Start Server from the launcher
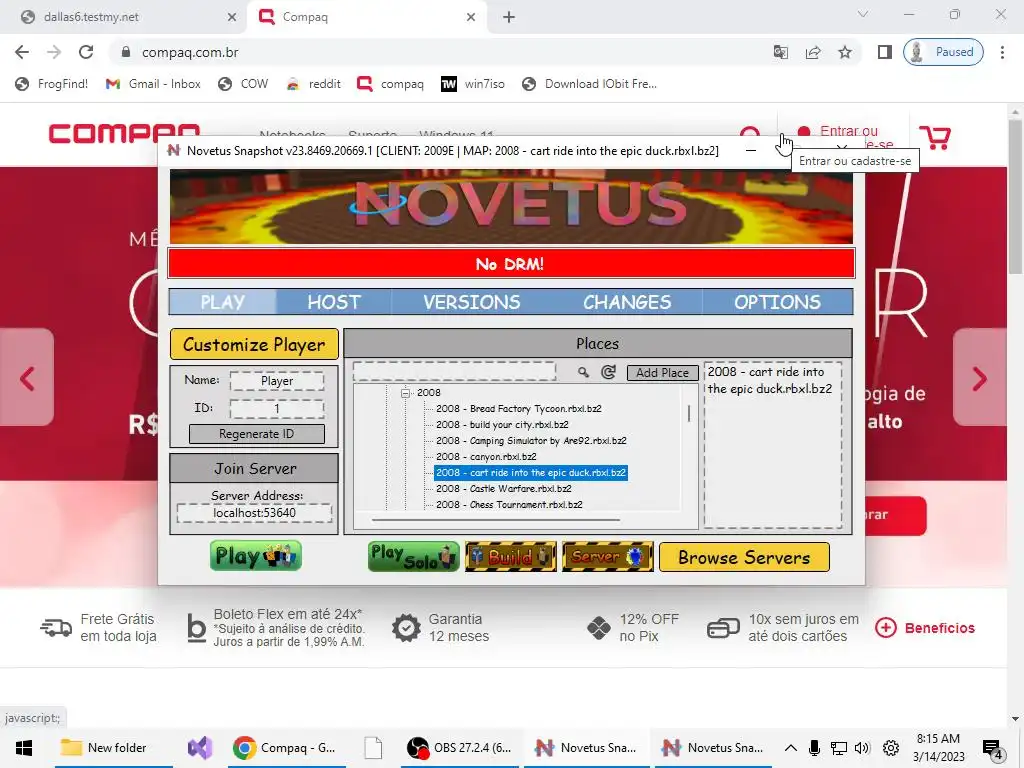The image size is (1024, 768). (607, 556)
